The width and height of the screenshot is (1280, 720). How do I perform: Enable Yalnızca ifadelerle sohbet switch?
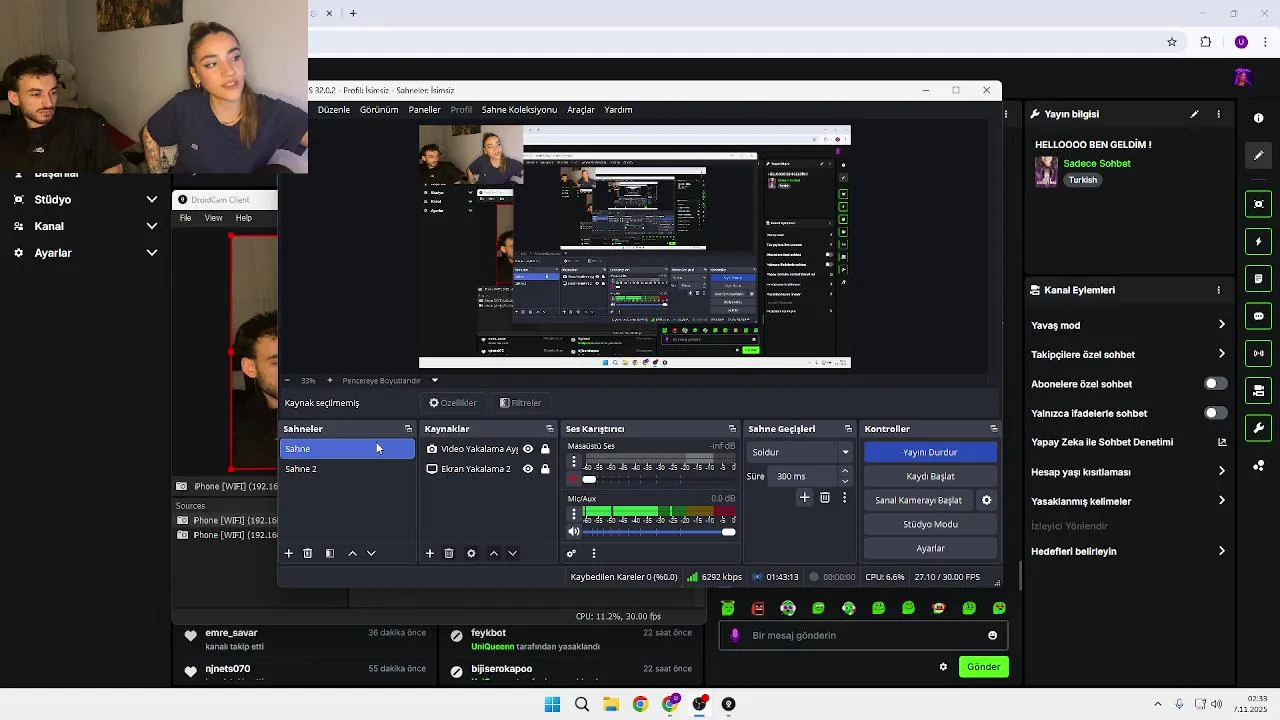(x=1215, y=413)
